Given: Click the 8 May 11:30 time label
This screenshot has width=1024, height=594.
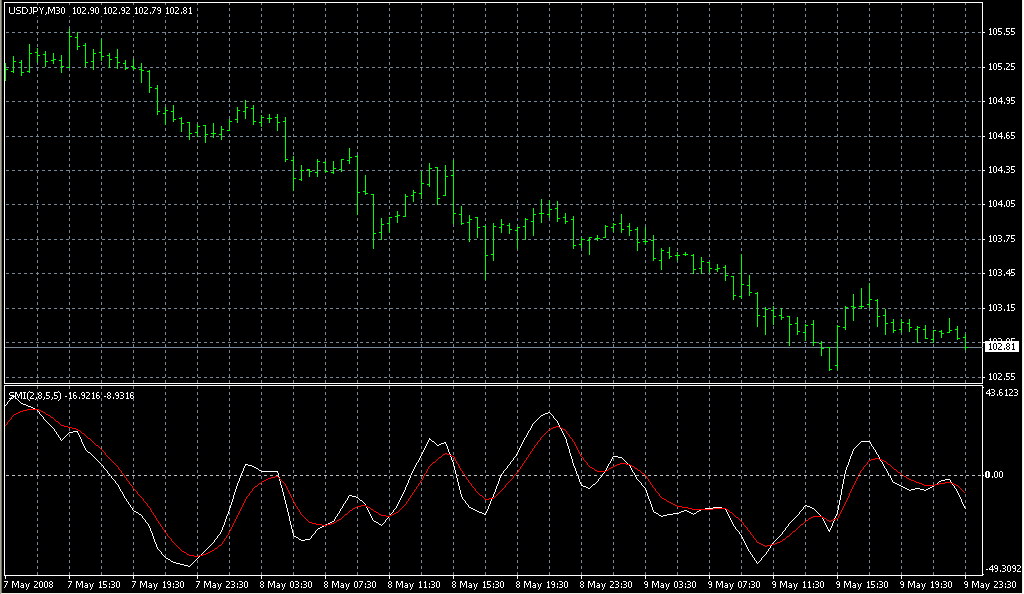Looking at the screenshot, I should pos(416,584).
